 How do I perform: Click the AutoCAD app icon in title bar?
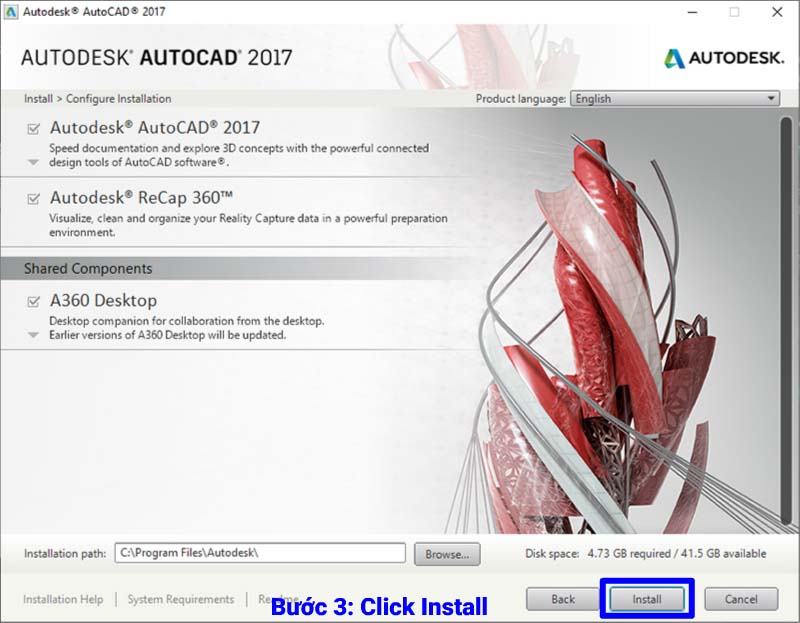tap(10, 12)
